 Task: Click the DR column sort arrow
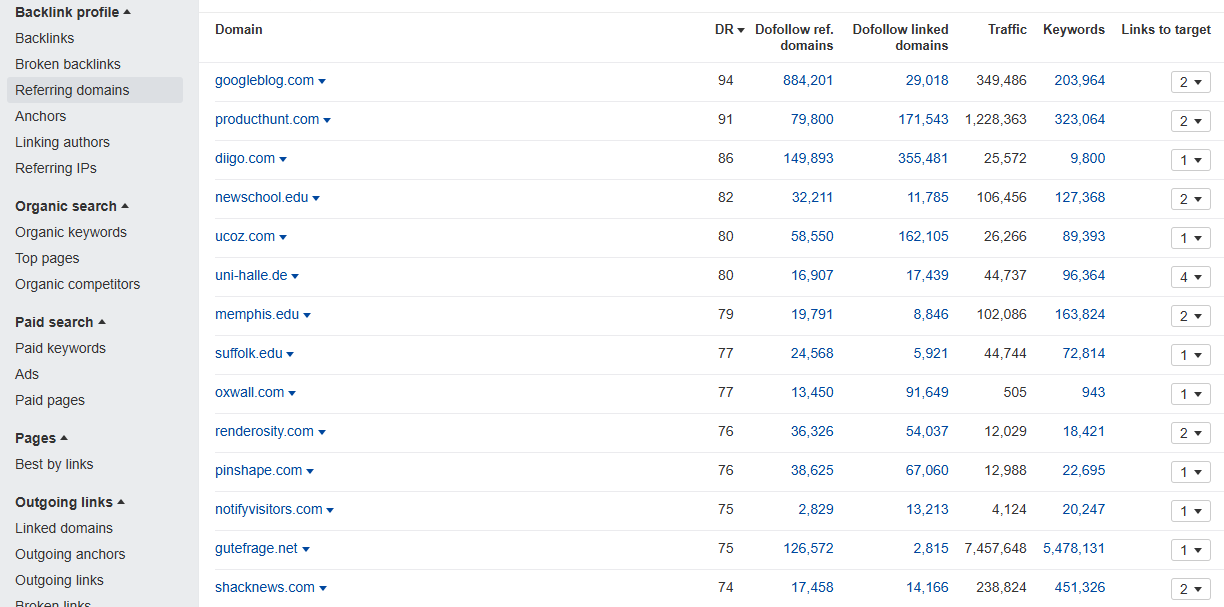(741, 30)
